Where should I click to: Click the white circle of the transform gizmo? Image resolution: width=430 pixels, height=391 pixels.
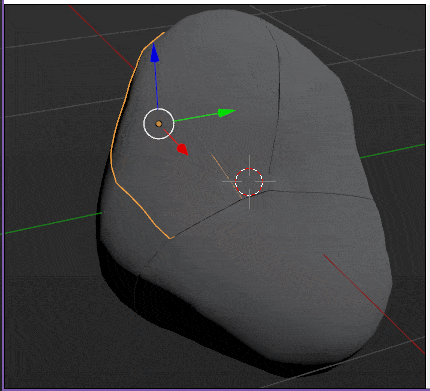click(159, 124)
